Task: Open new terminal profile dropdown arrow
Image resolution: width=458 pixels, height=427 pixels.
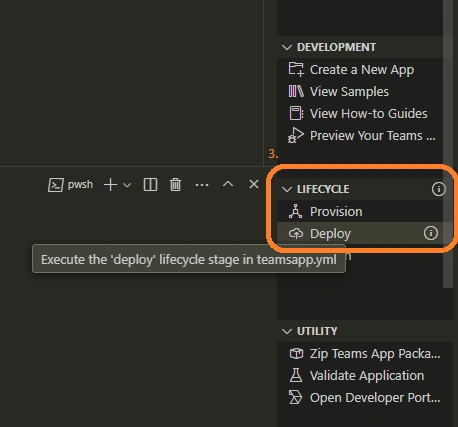Action: 127,185
